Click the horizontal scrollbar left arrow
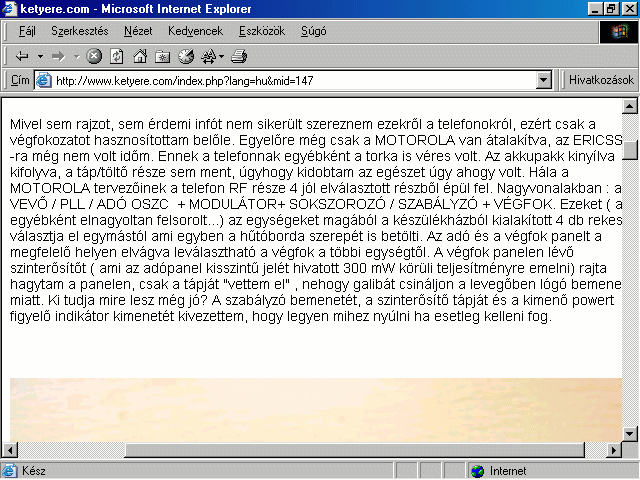Screen dimensions: 640x480 10,450
